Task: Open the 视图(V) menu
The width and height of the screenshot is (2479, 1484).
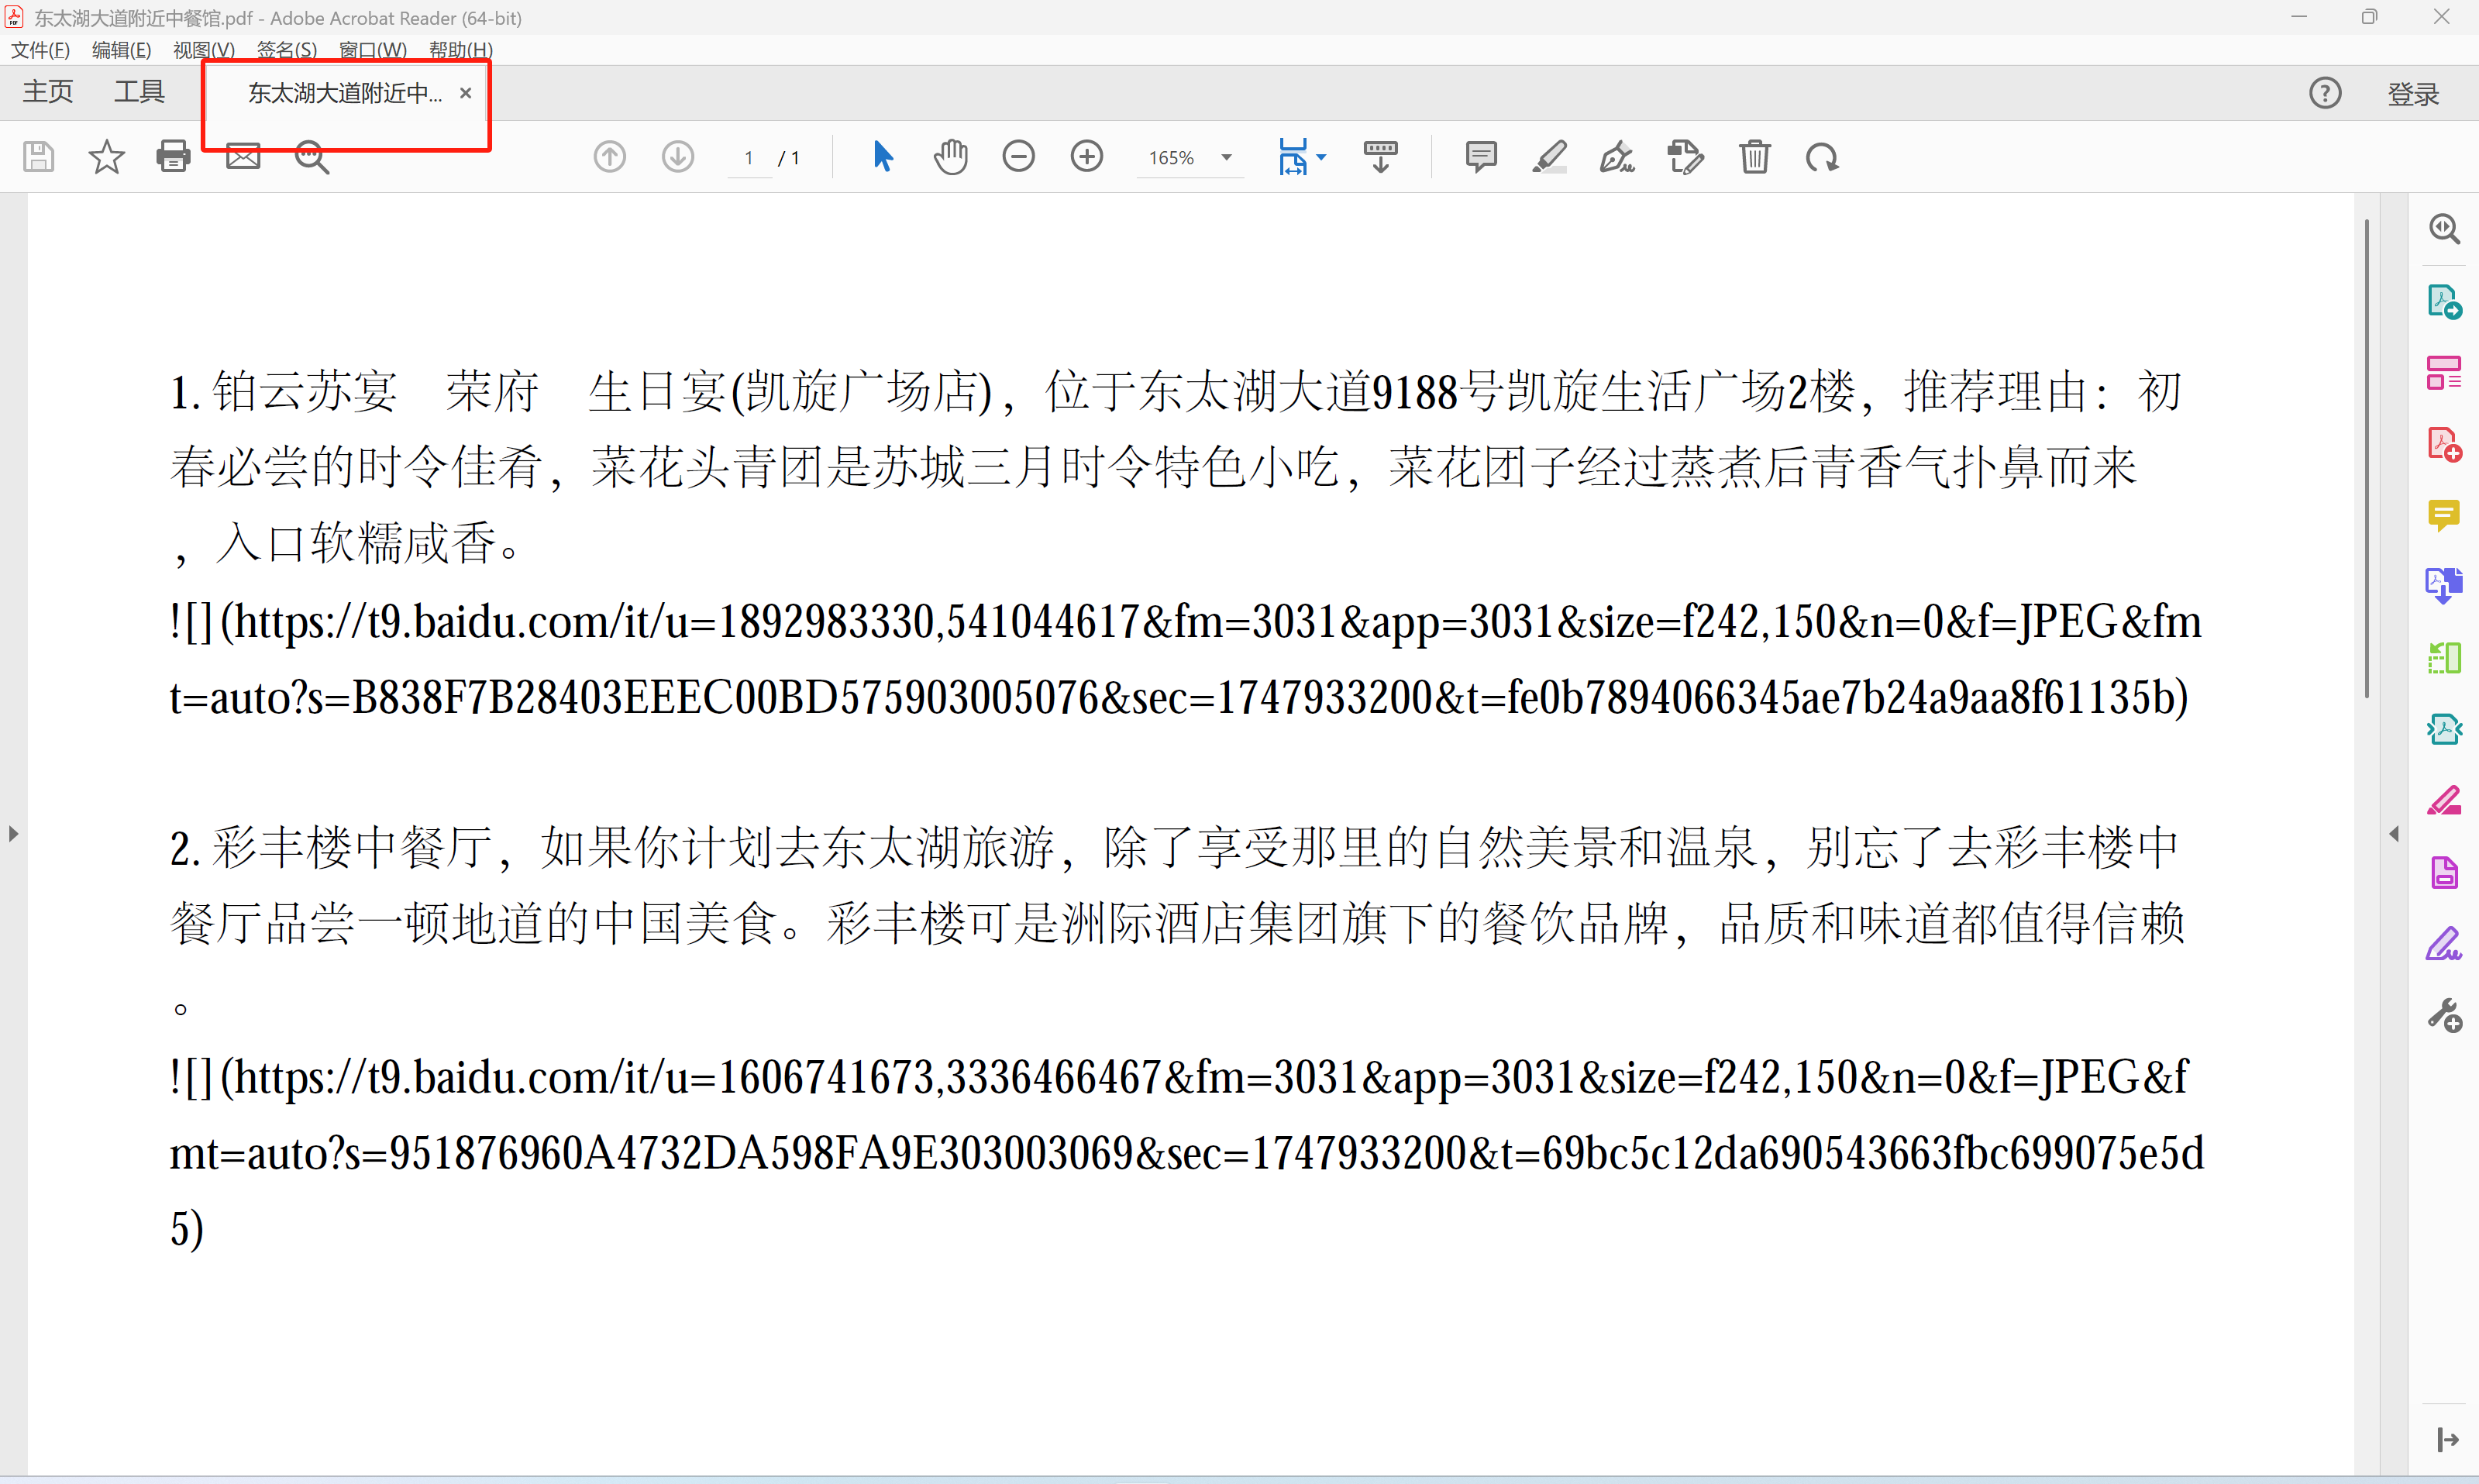Action: [203, 50]
